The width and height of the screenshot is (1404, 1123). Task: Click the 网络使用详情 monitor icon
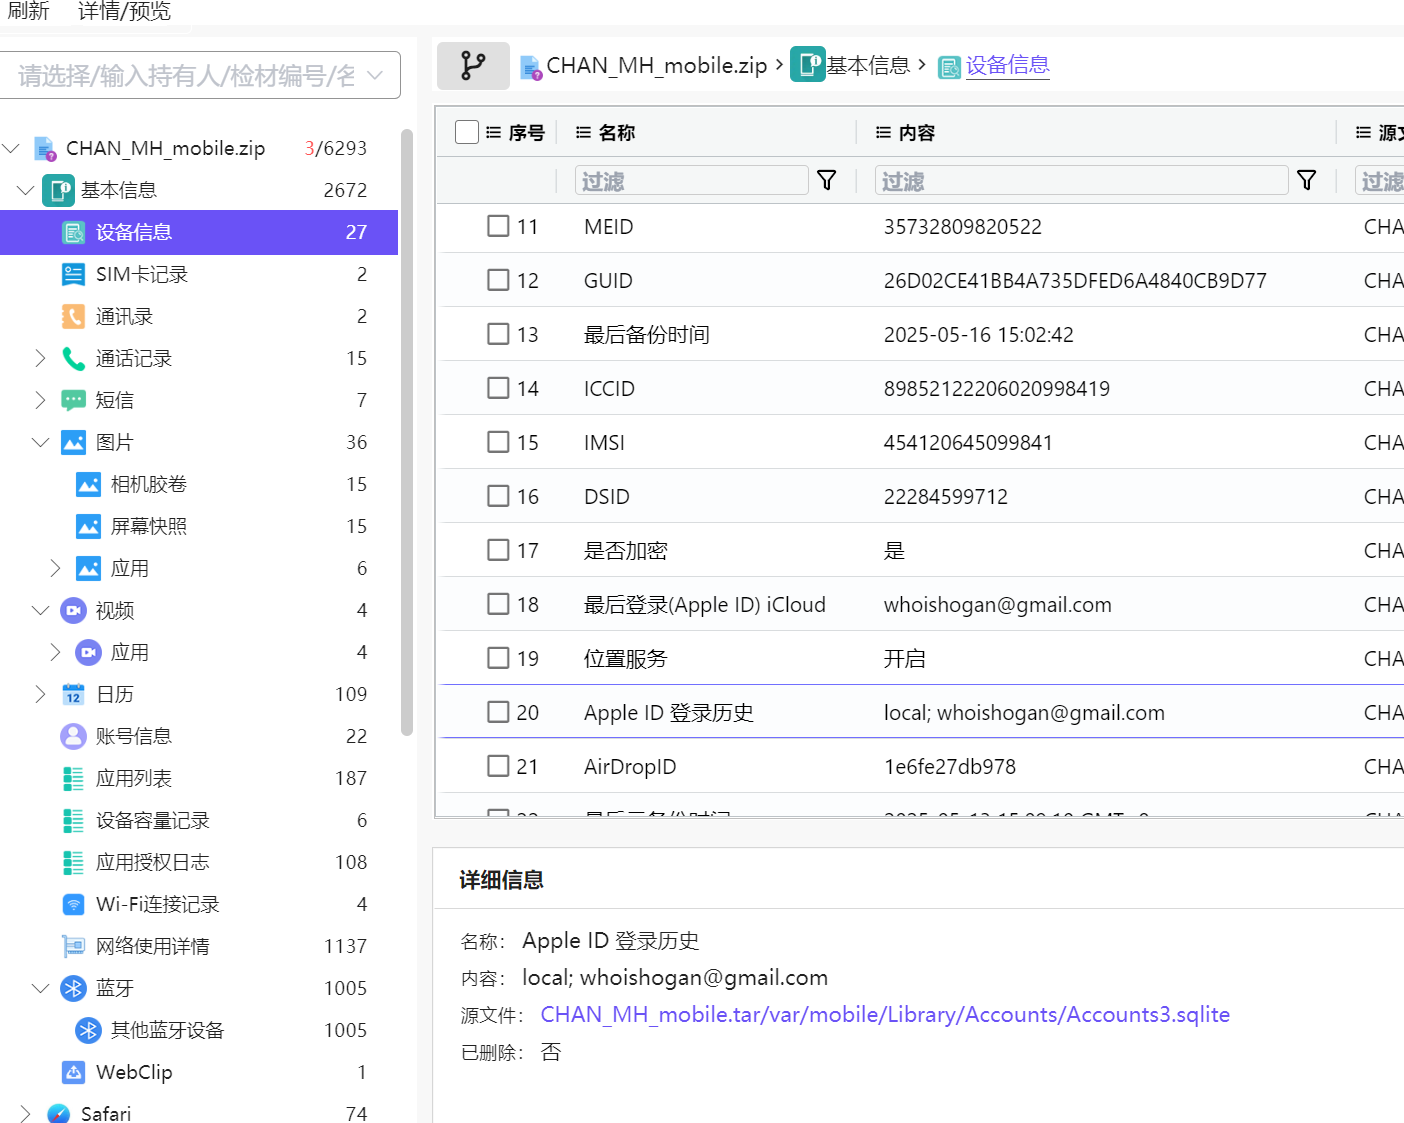tap(74, 946)
